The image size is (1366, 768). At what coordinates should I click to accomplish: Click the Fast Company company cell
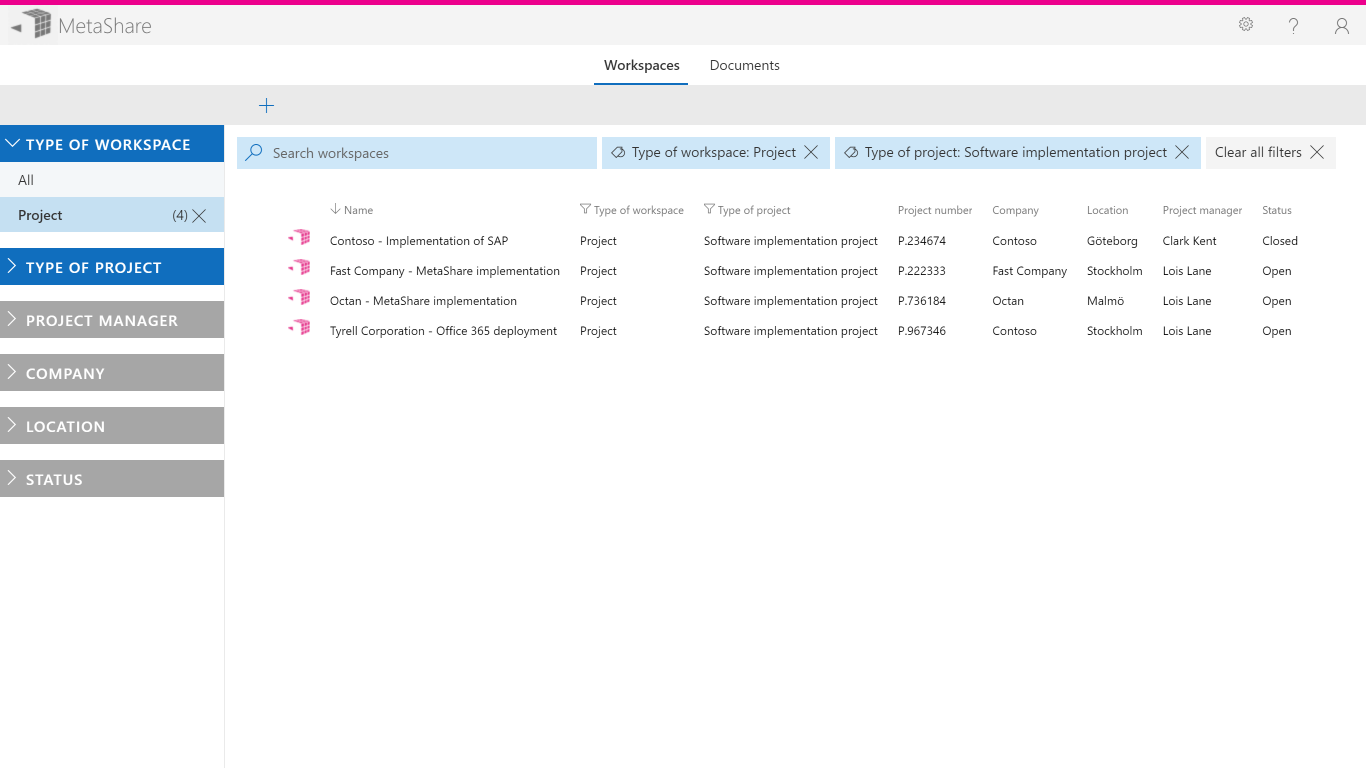(x=1030, y=271)
